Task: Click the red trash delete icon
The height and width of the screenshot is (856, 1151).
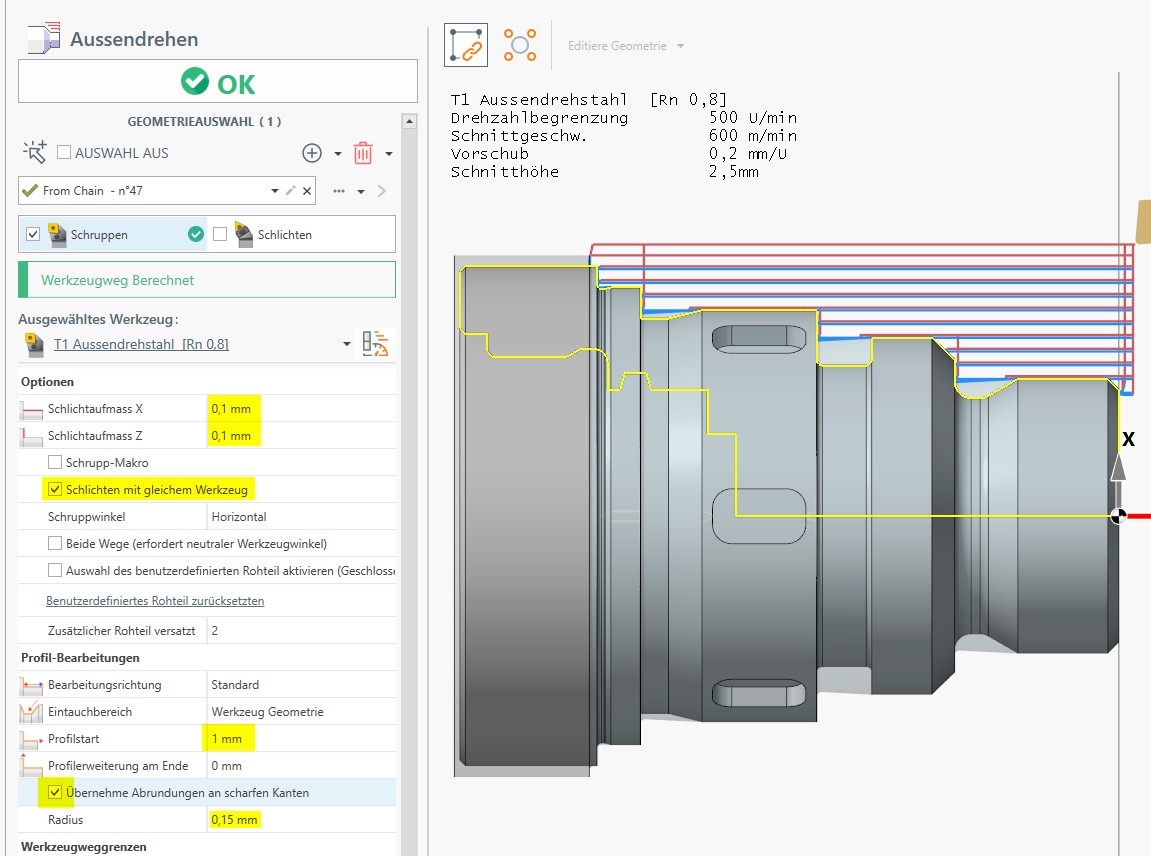Action: click(x=363, y=153)
